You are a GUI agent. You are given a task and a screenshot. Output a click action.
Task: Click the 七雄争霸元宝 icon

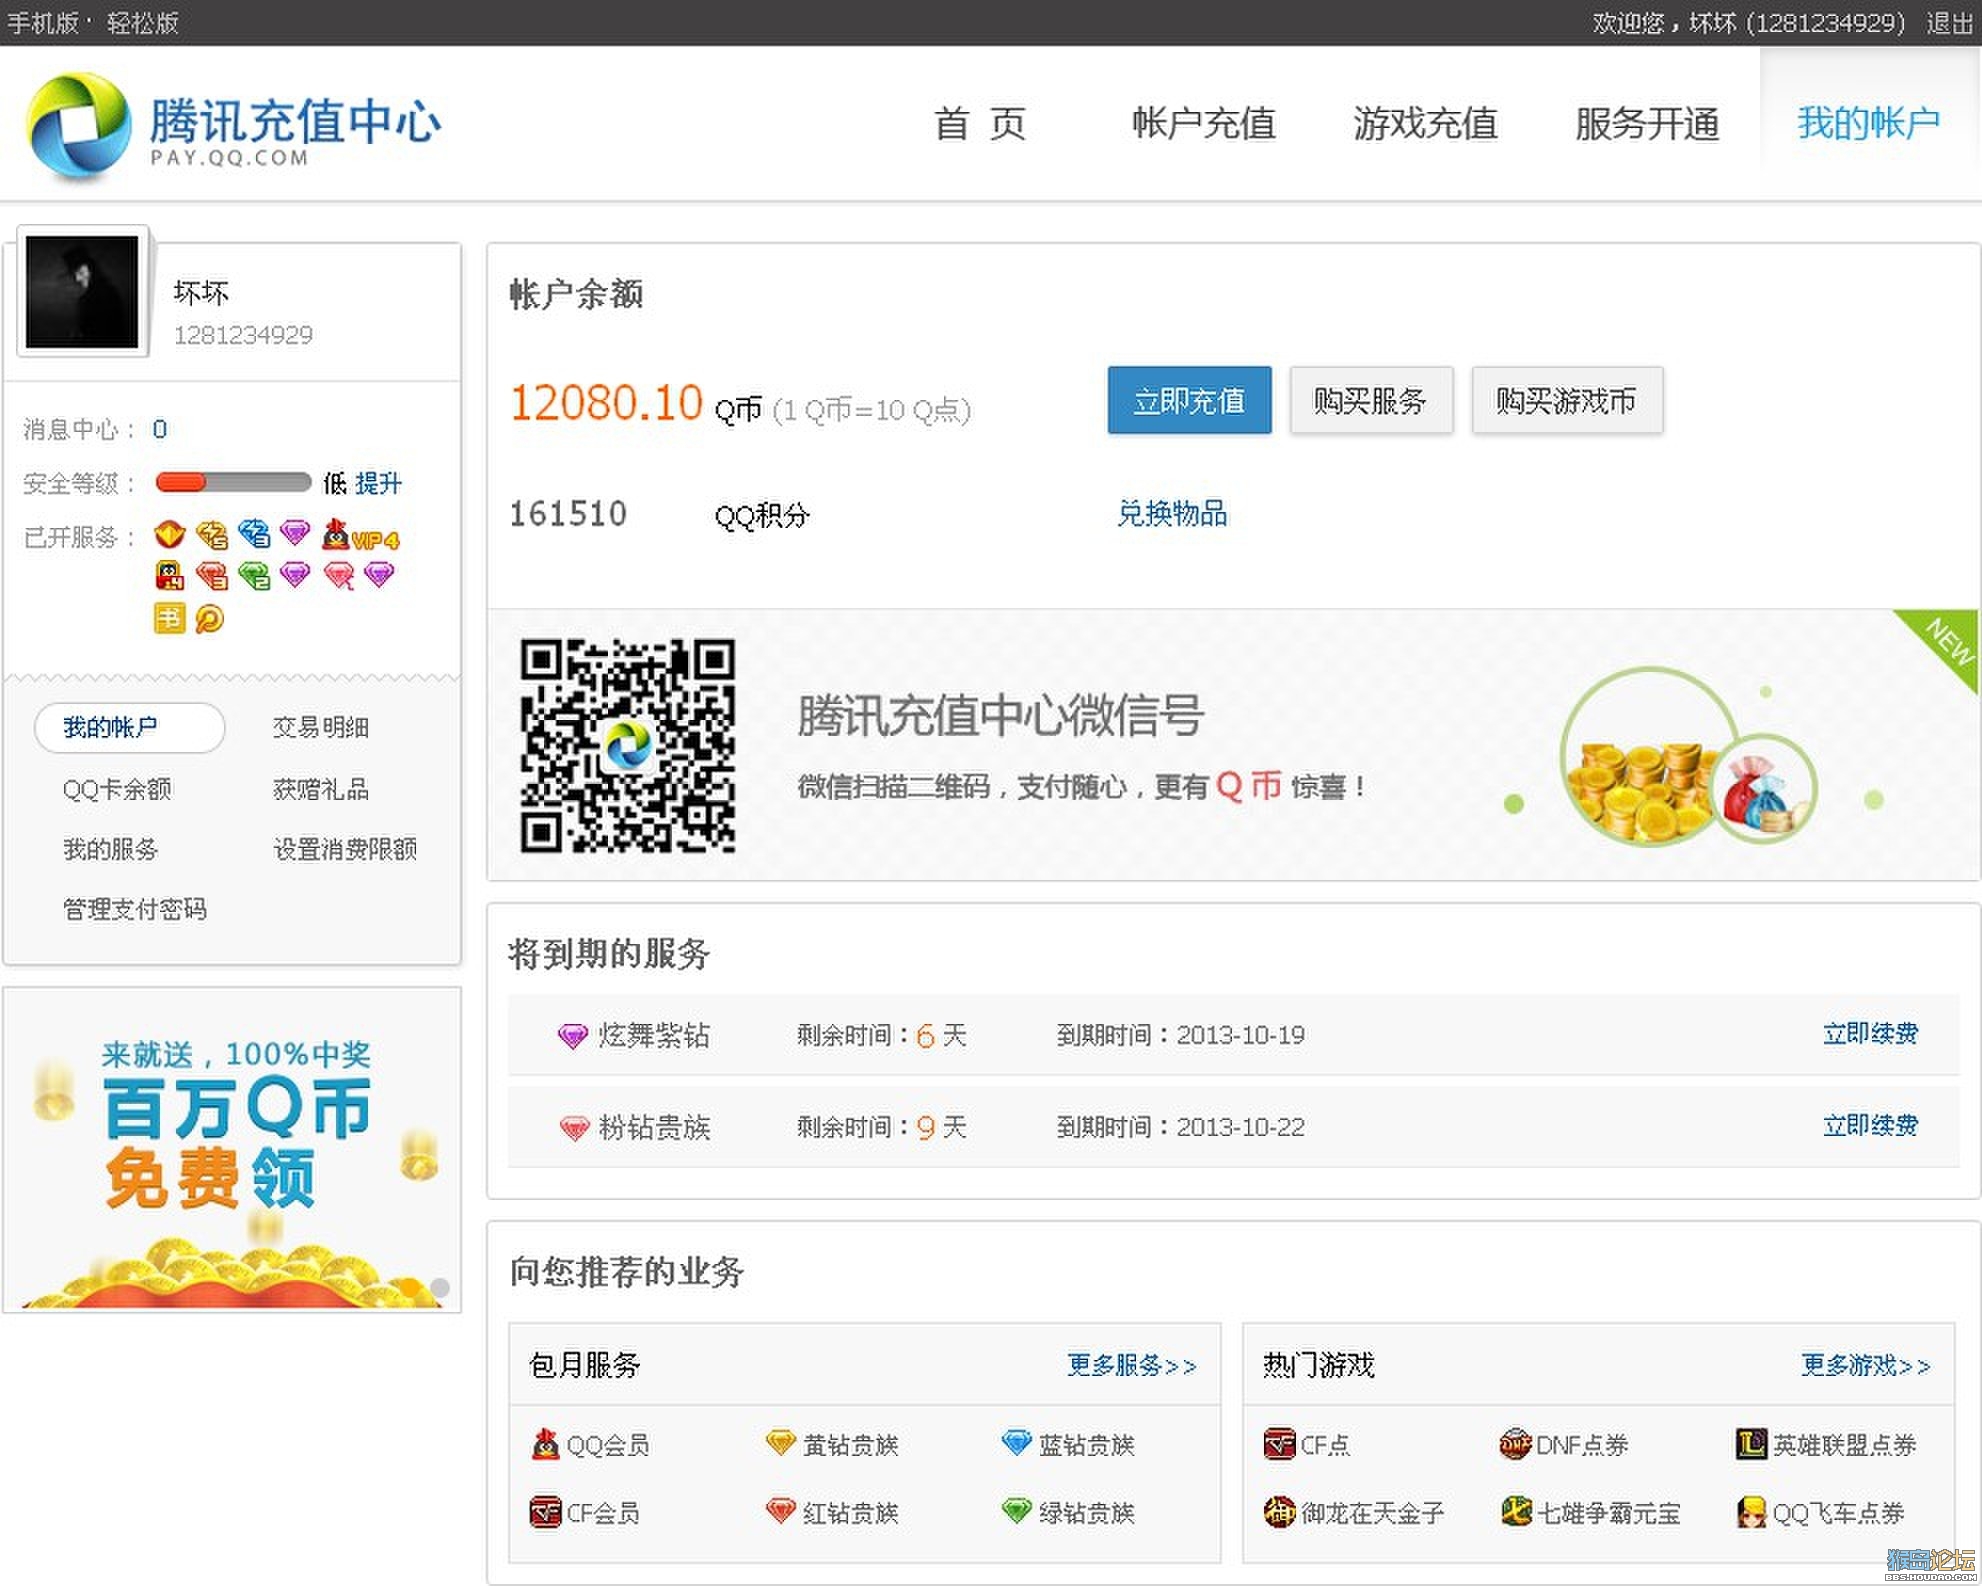coord(1515,1512)
